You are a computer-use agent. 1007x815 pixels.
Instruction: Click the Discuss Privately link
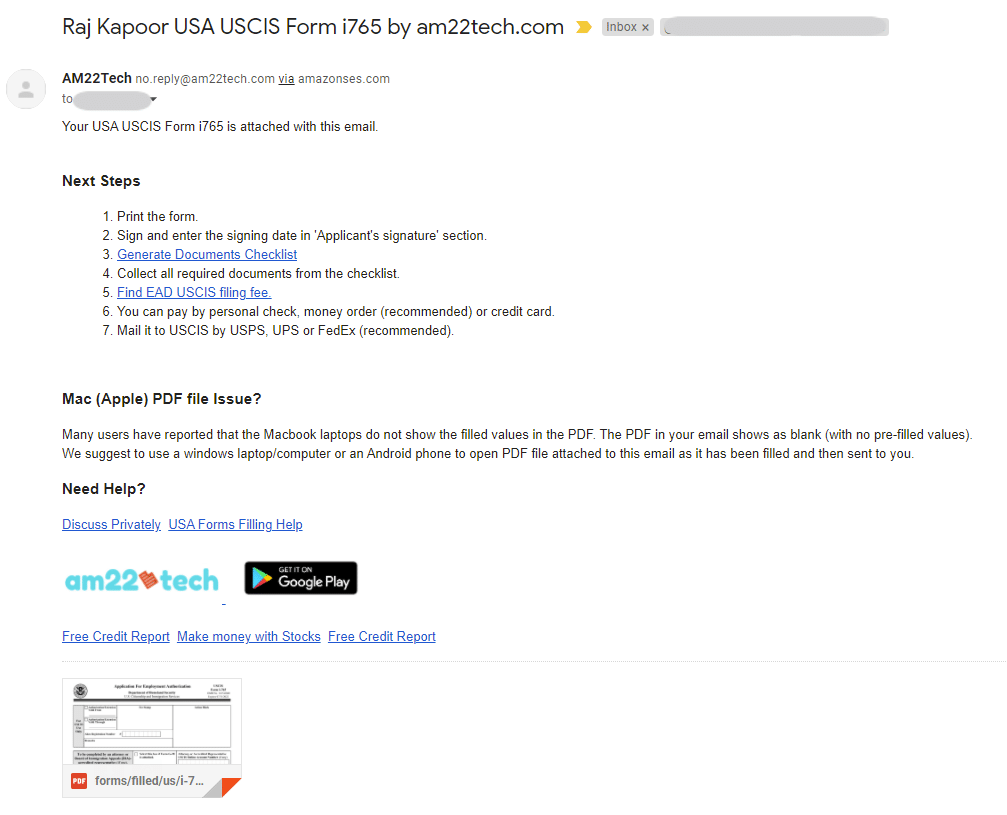(x=111, y=524)
